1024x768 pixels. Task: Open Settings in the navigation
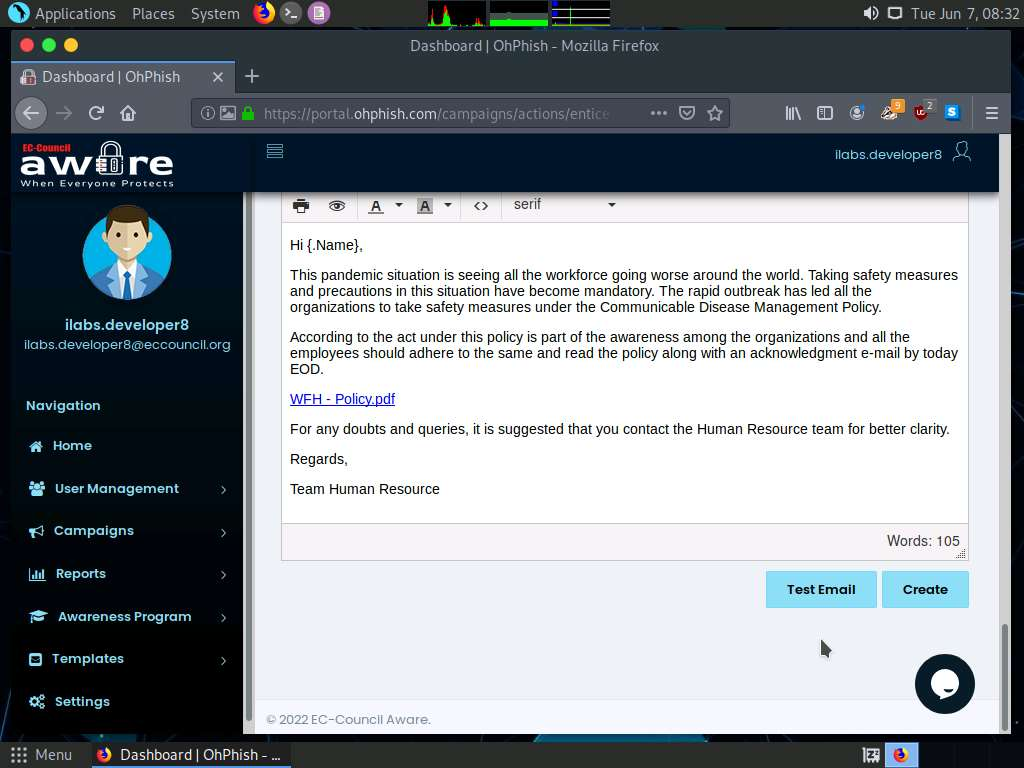pyautogui.click(x=82, y=702)
